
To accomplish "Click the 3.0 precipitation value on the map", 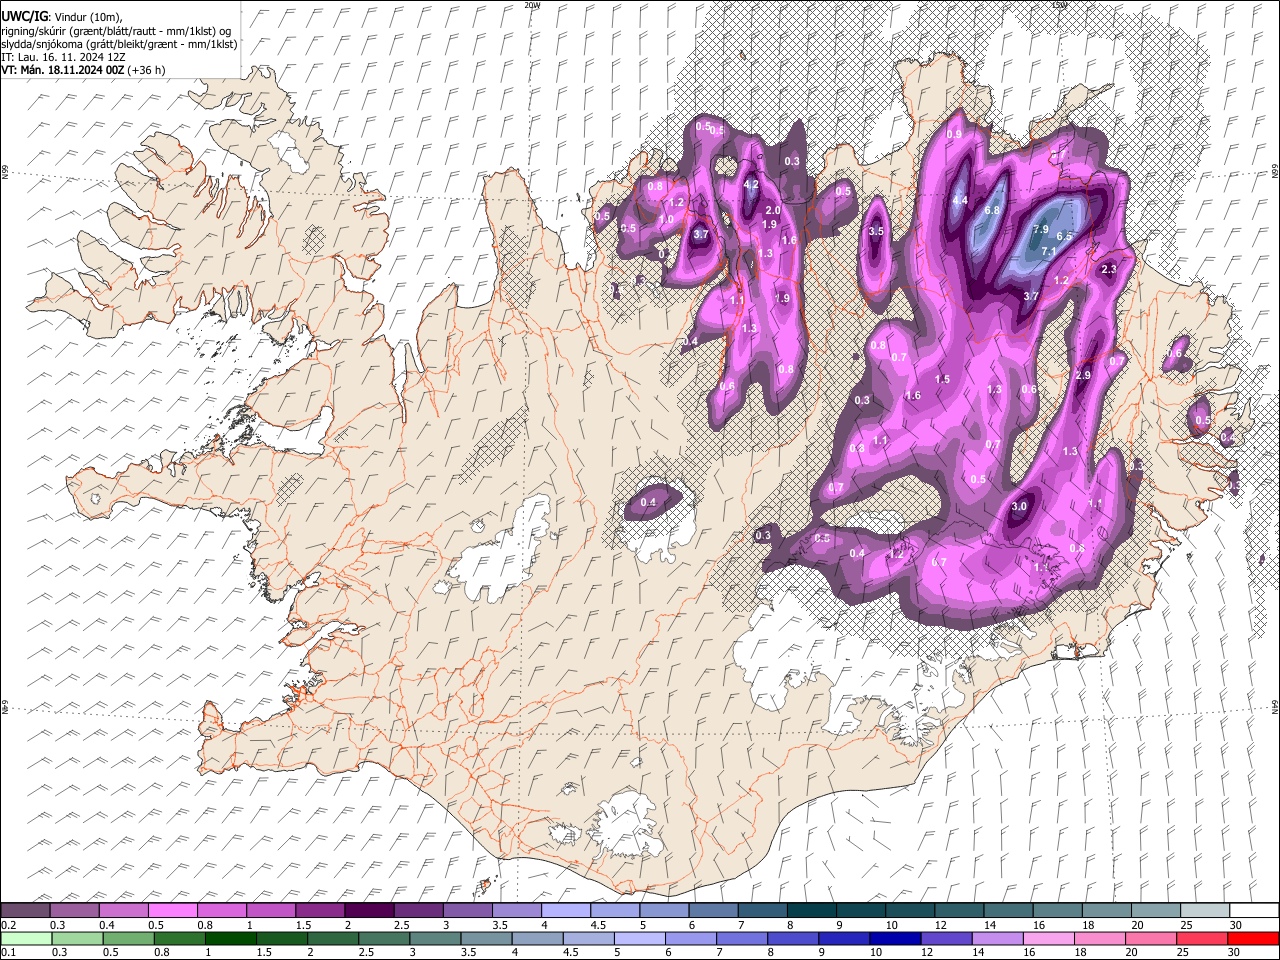I will point(1019,507).
